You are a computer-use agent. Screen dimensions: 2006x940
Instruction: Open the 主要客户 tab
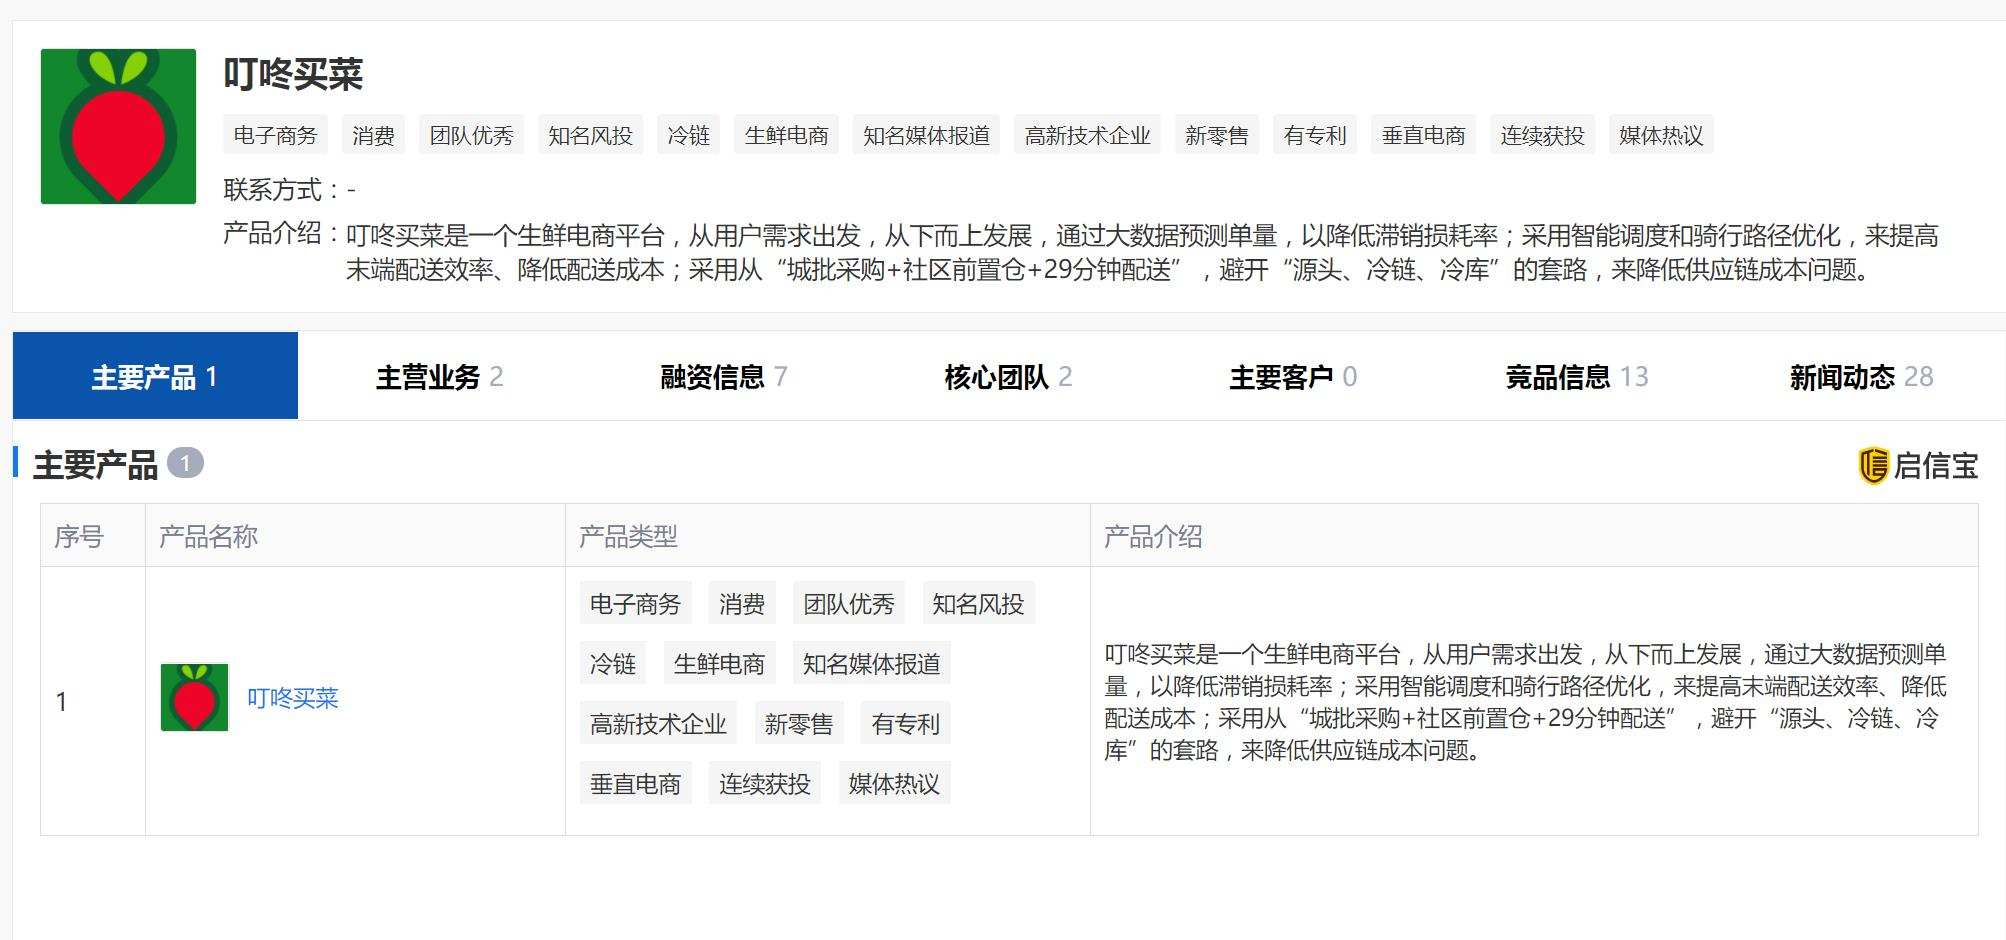tap(1293, 376)
